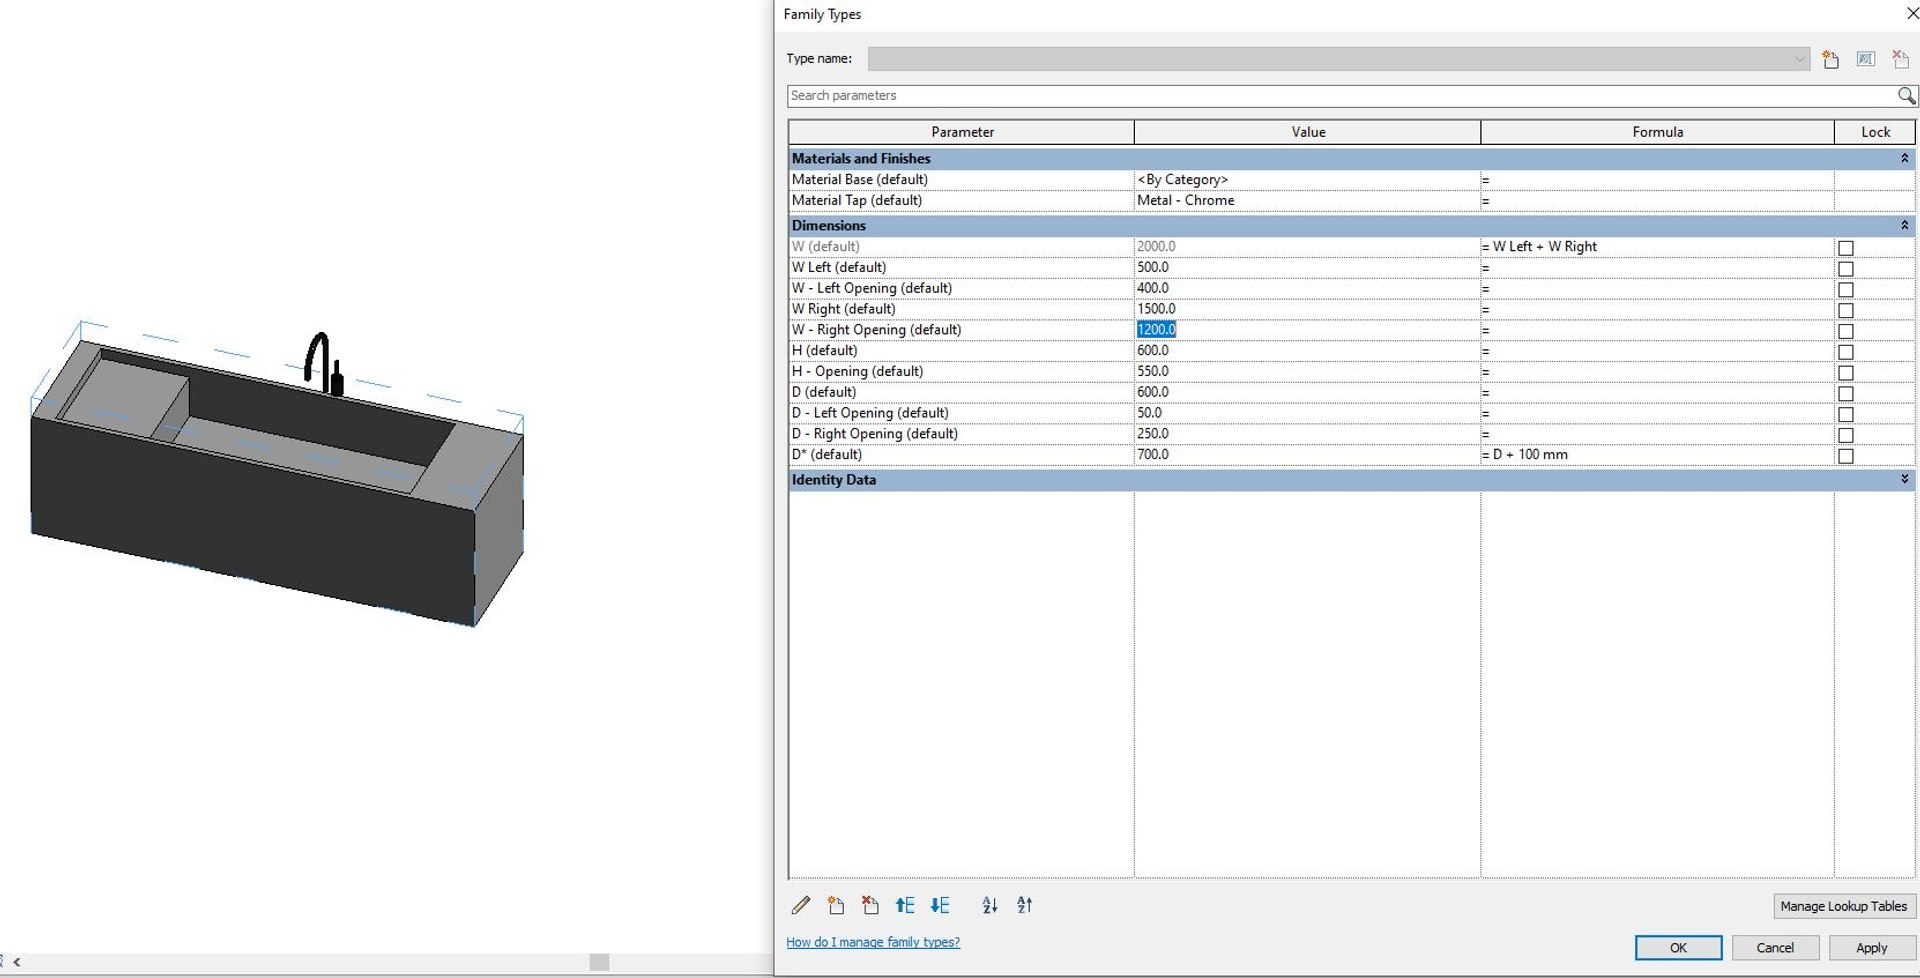Image resolution: width=1920 pixels, height=978 pixels.
Task: Open 'How do I manage family types?' link
Action: (873, 942)
